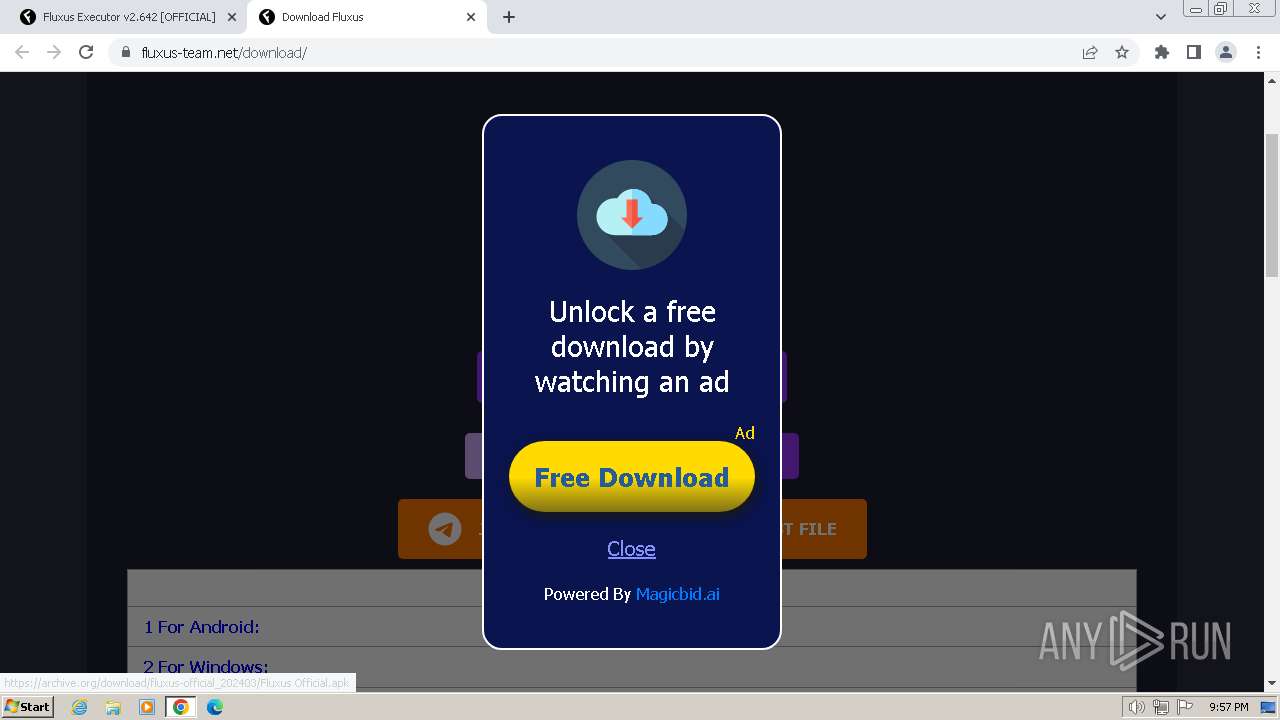Click the Close link in the ad popup
1280x720 pixels.
pyautogui.click(x=631, y=548)
